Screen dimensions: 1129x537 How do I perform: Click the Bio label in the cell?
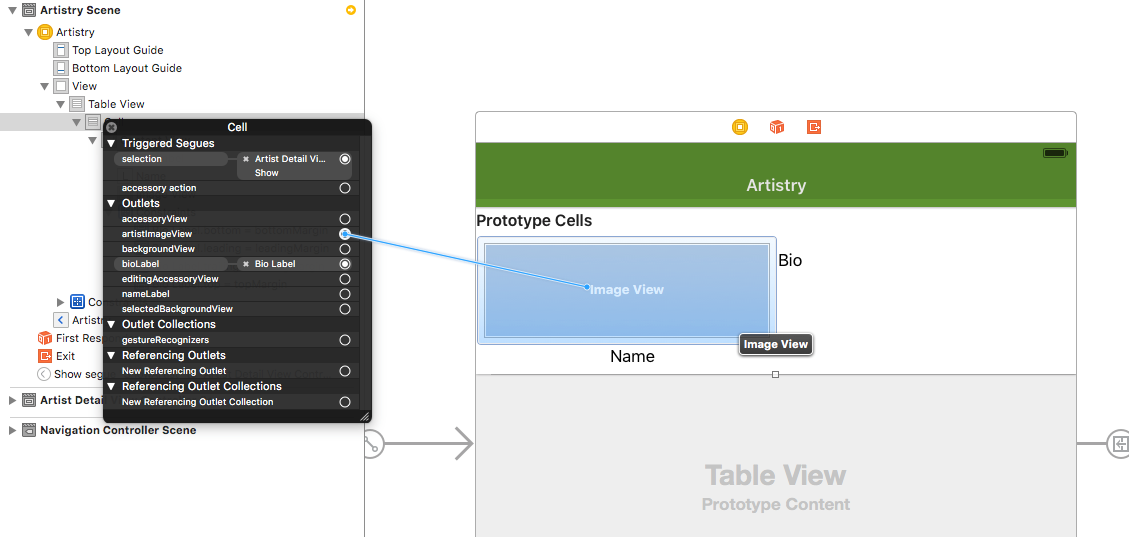click(790, 261)
